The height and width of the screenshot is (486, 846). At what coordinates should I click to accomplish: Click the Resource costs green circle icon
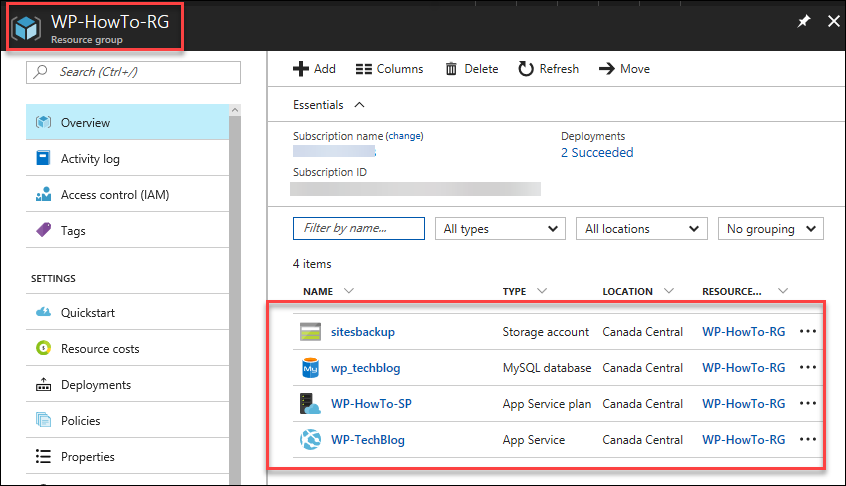pyautogui.click(x=43, y=348)
